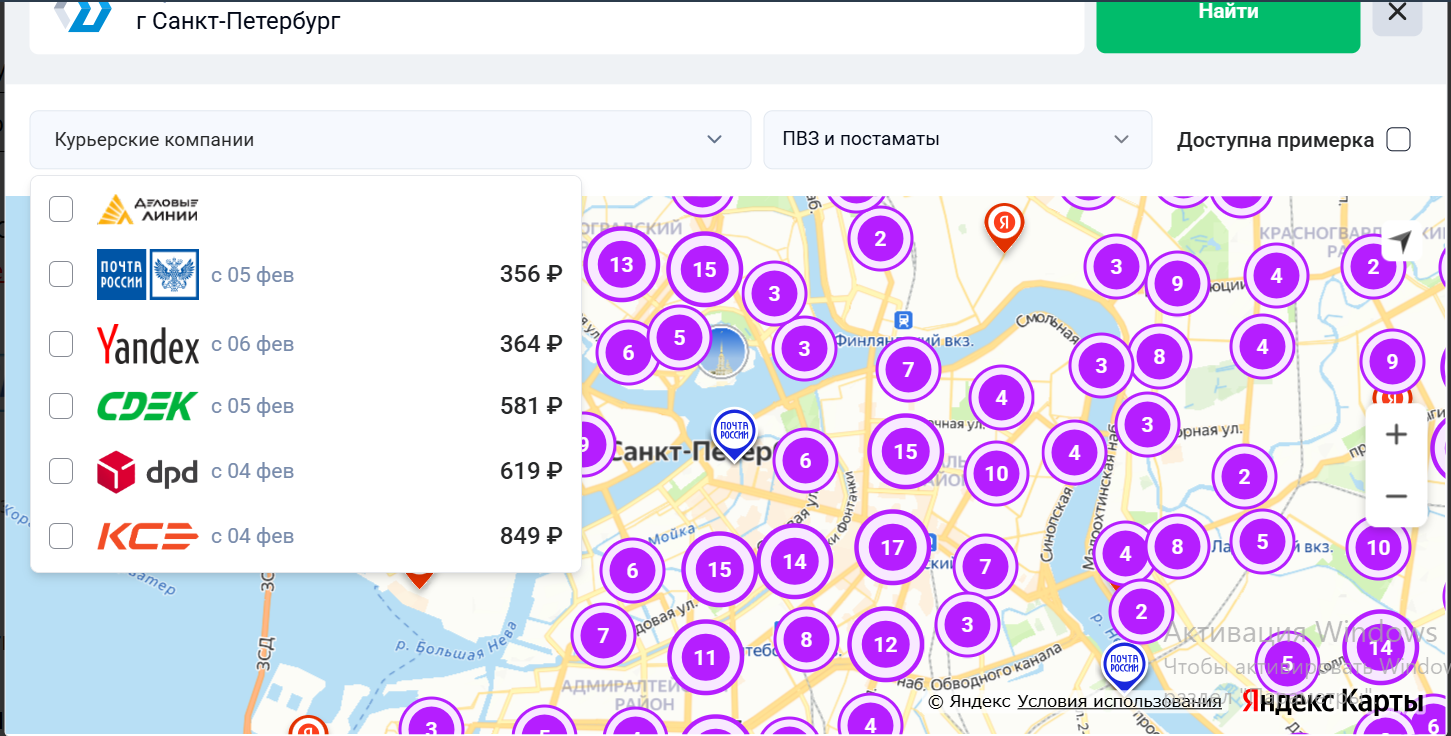Zoom in the map with plus button
Screen dimensions: 1451x736
pyautogui.click(x=1396, y=435)
